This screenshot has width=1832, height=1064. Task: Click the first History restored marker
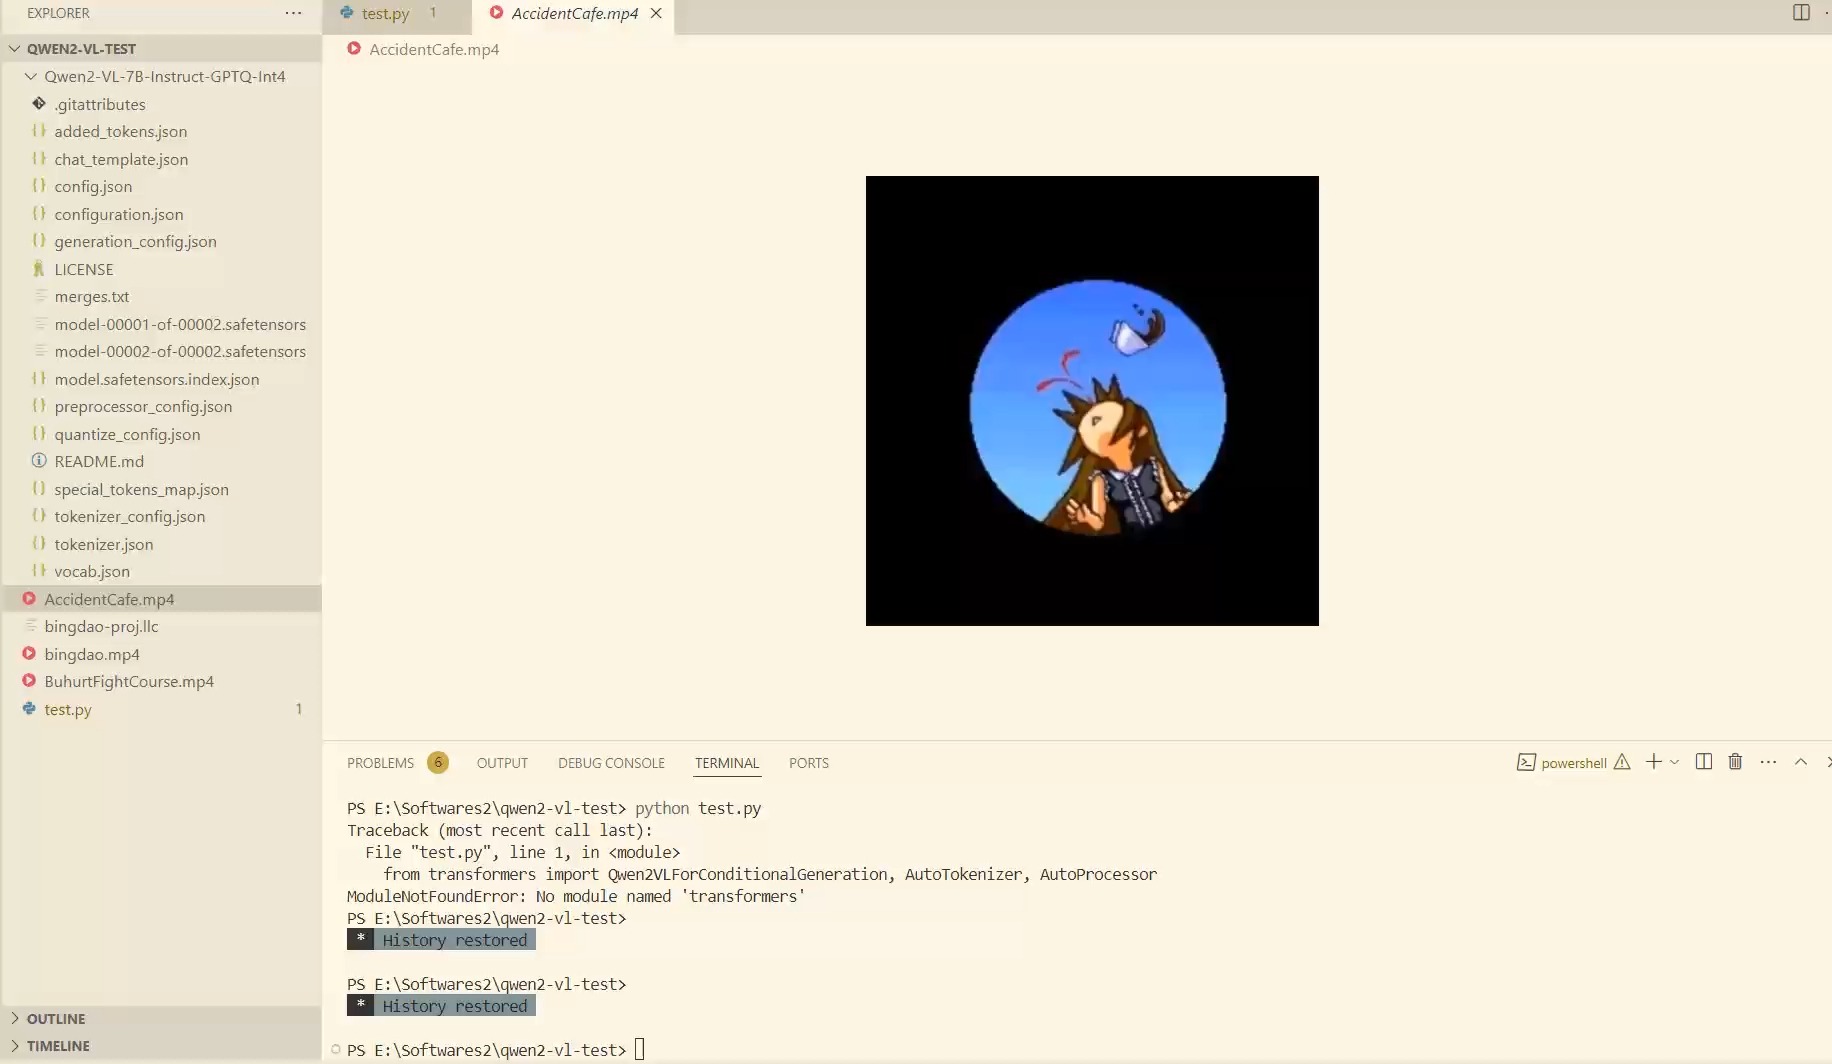pos(441,940)
